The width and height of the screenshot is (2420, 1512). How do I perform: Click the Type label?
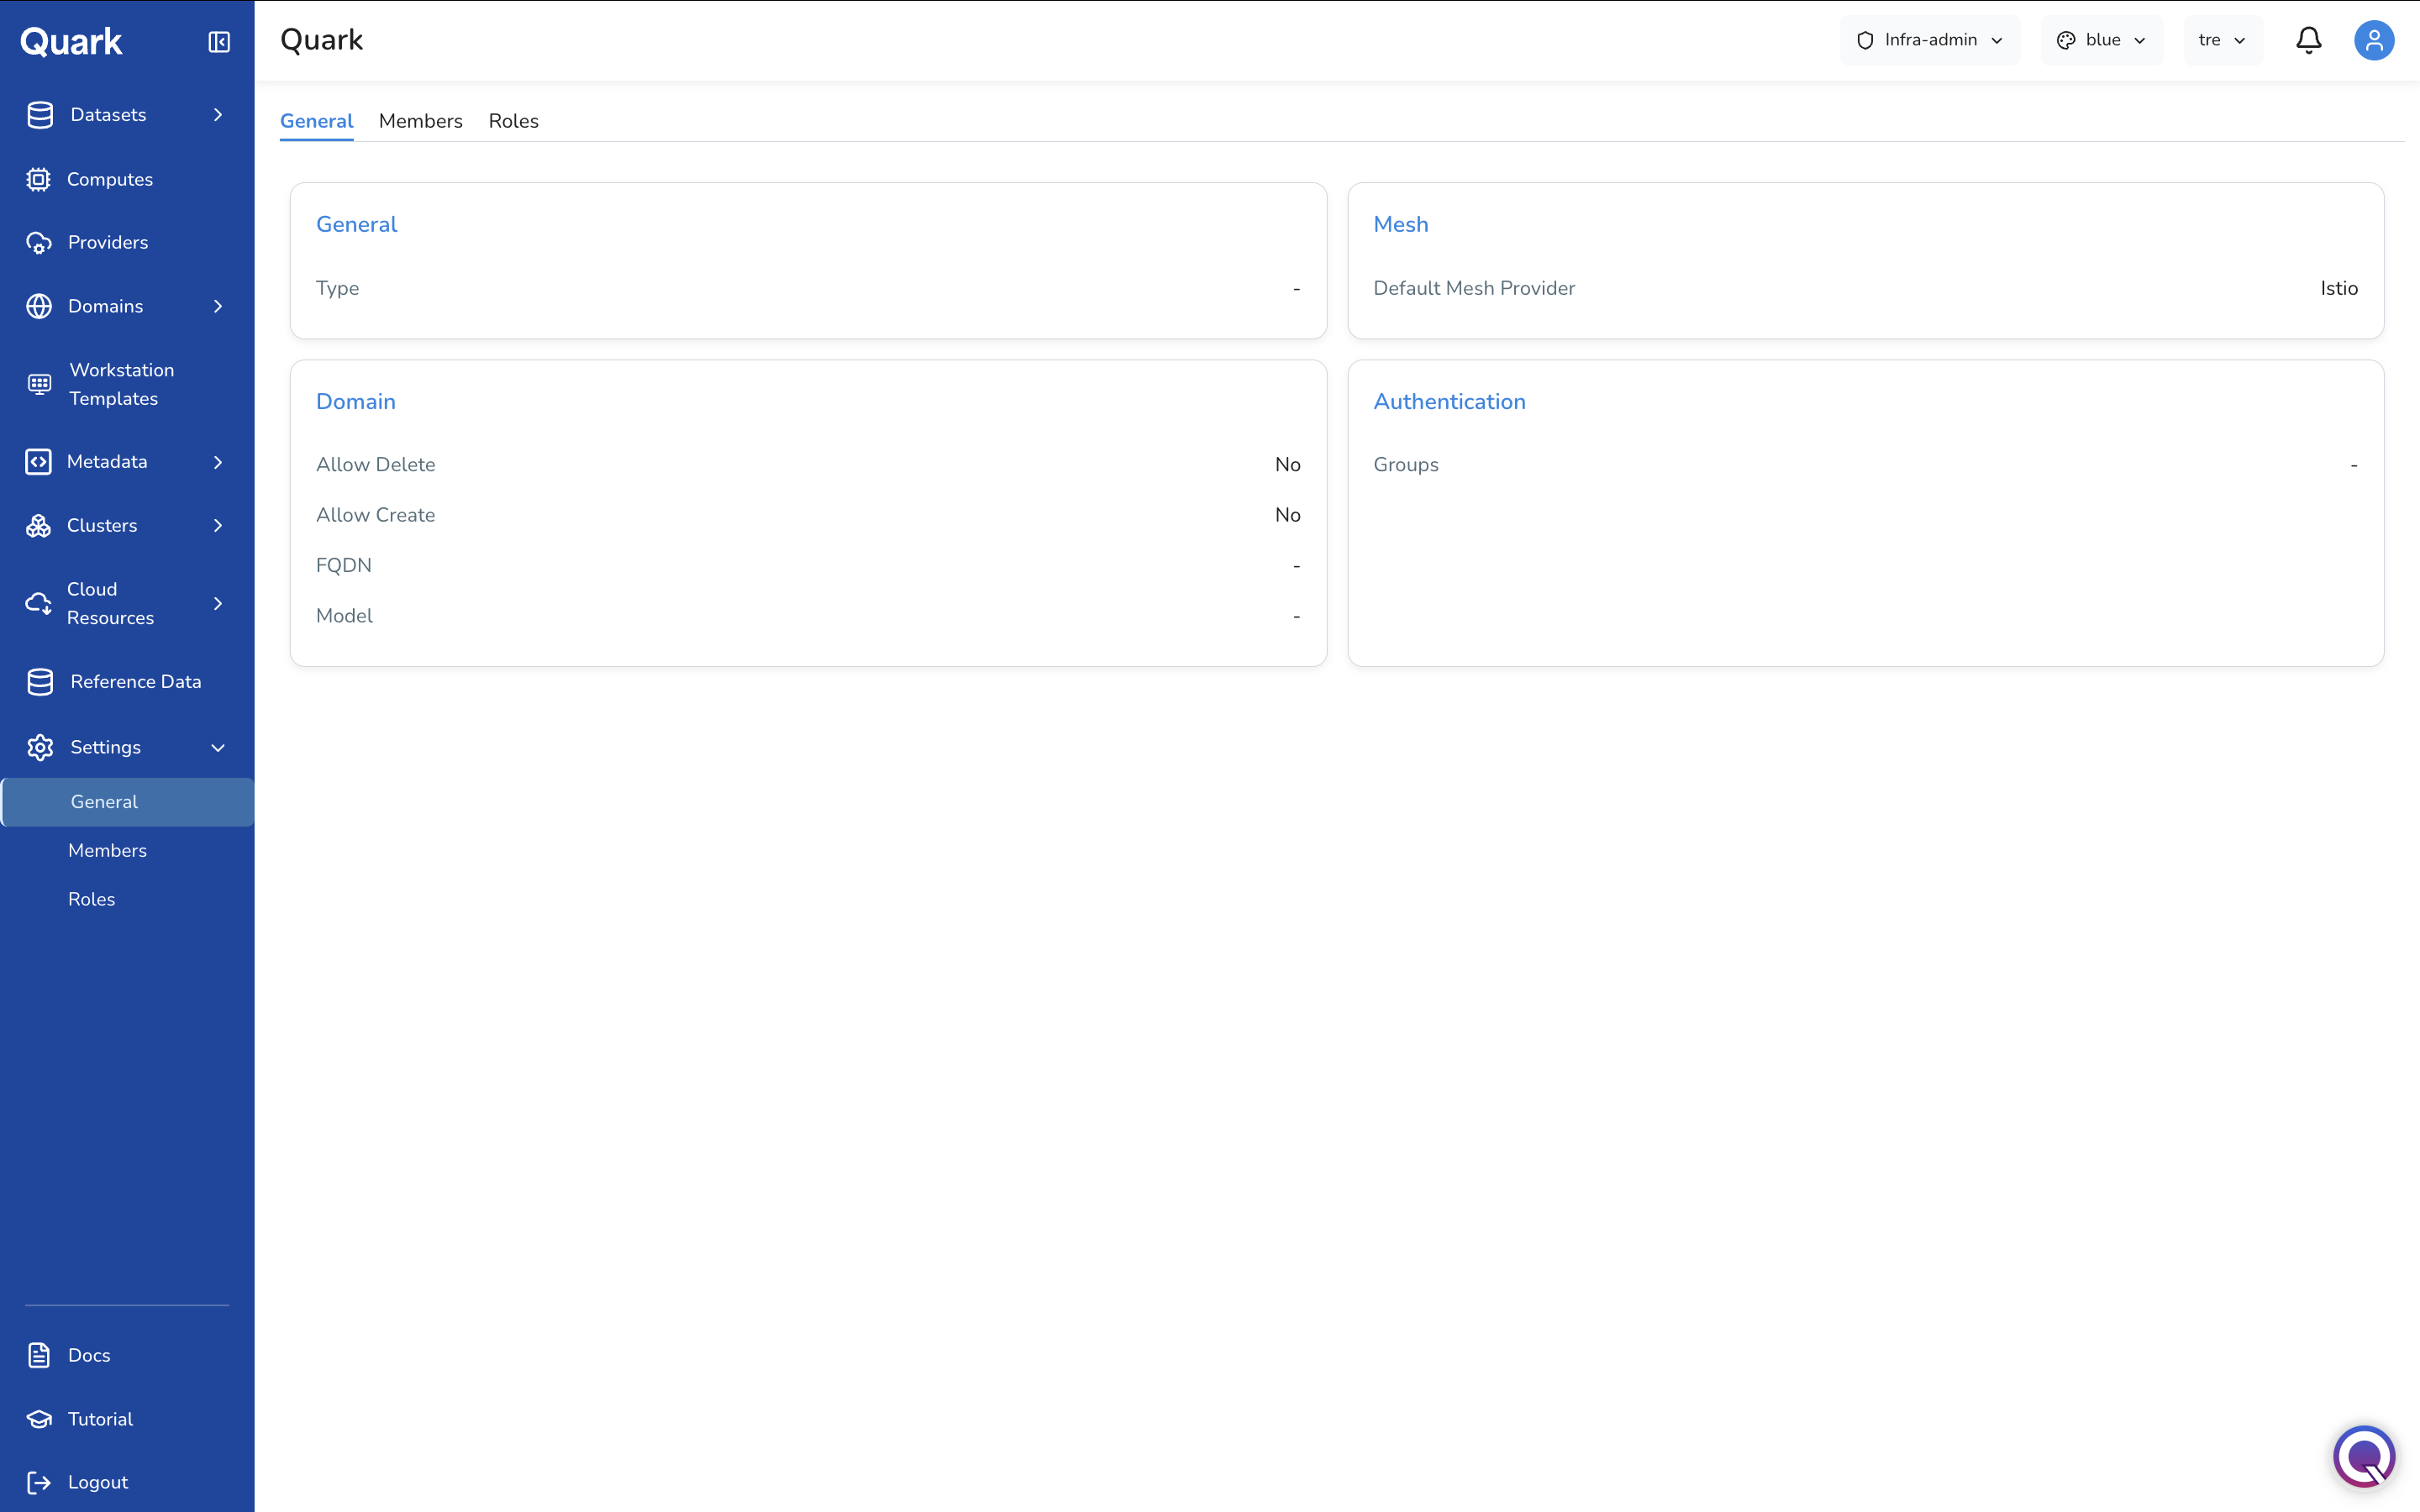pos(337,289)
